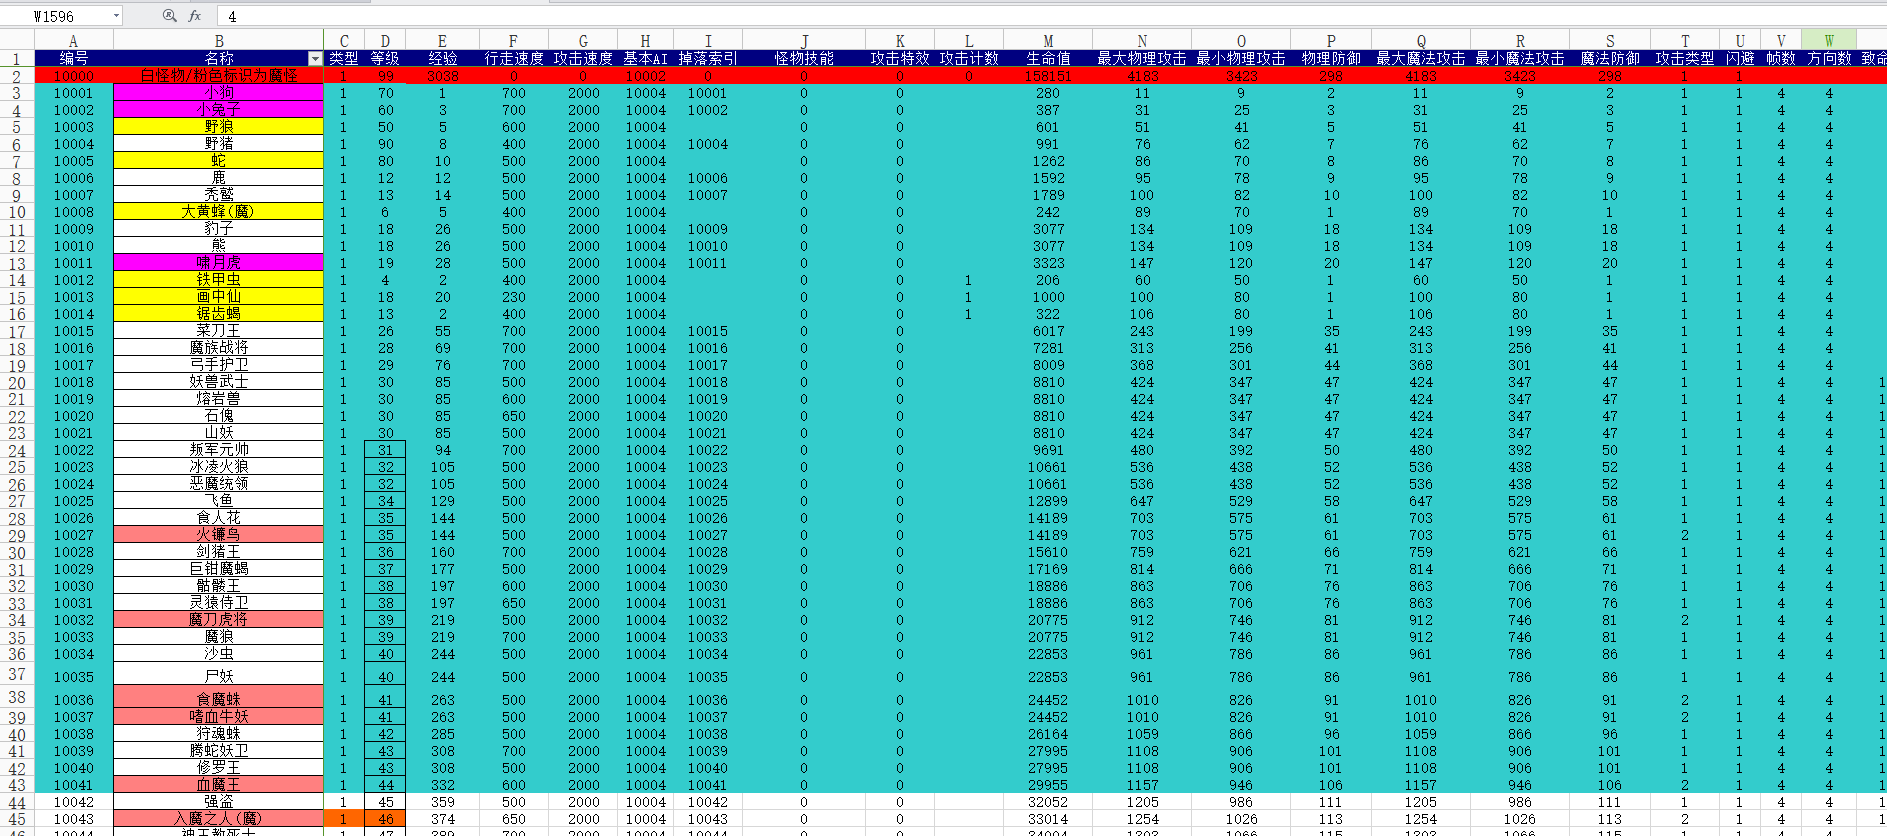Click the 最小物理攻击 header cell
The image size is (1887, 836).
(1241, 59)
